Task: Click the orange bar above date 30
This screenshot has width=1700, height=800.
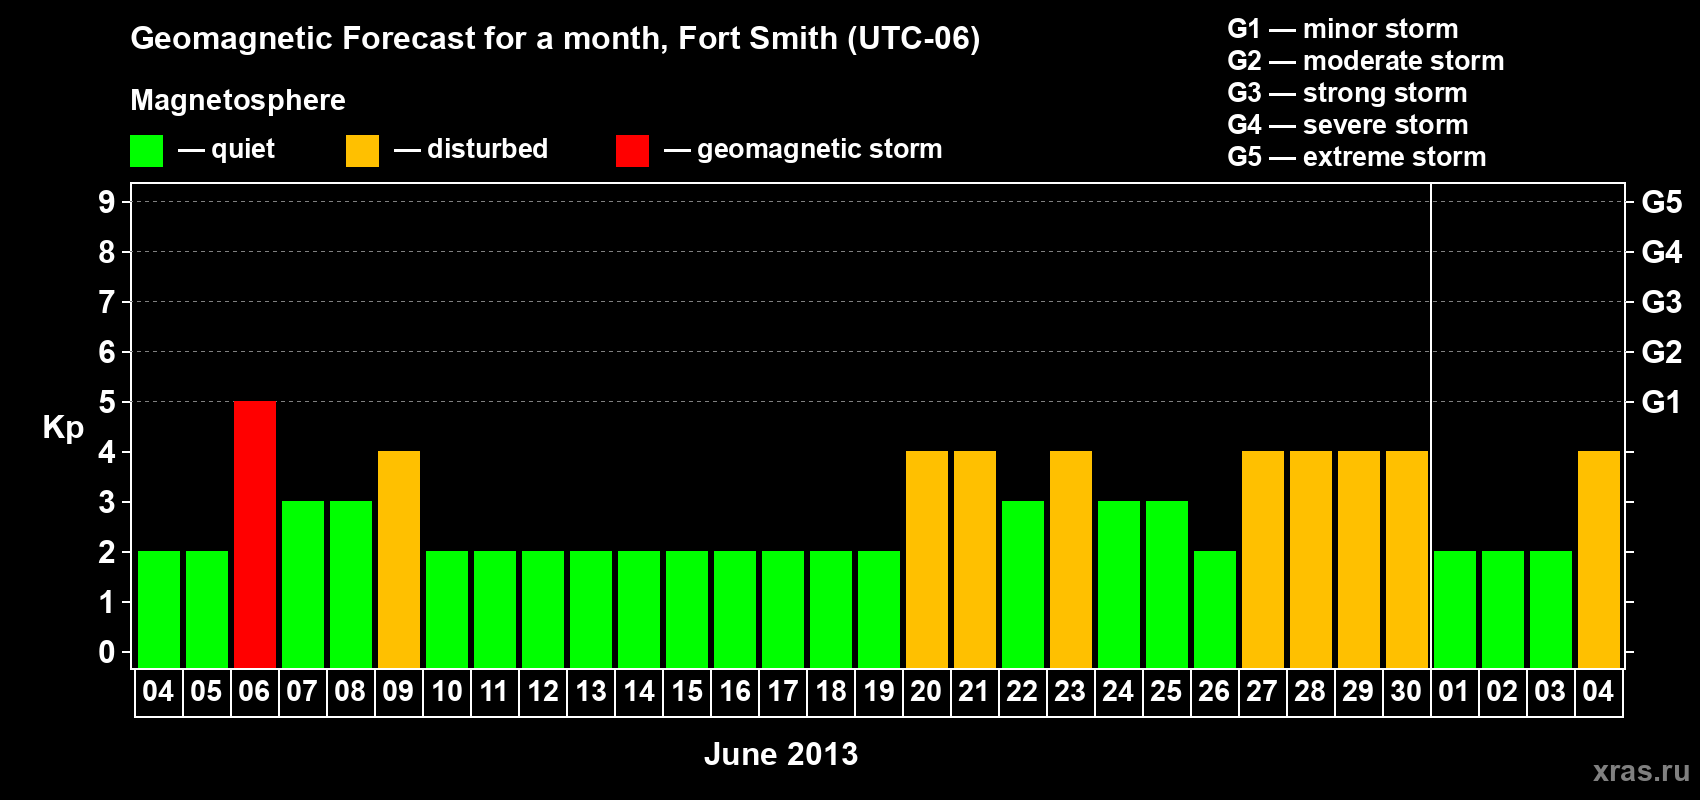Action: click(x=1407, y=559)
